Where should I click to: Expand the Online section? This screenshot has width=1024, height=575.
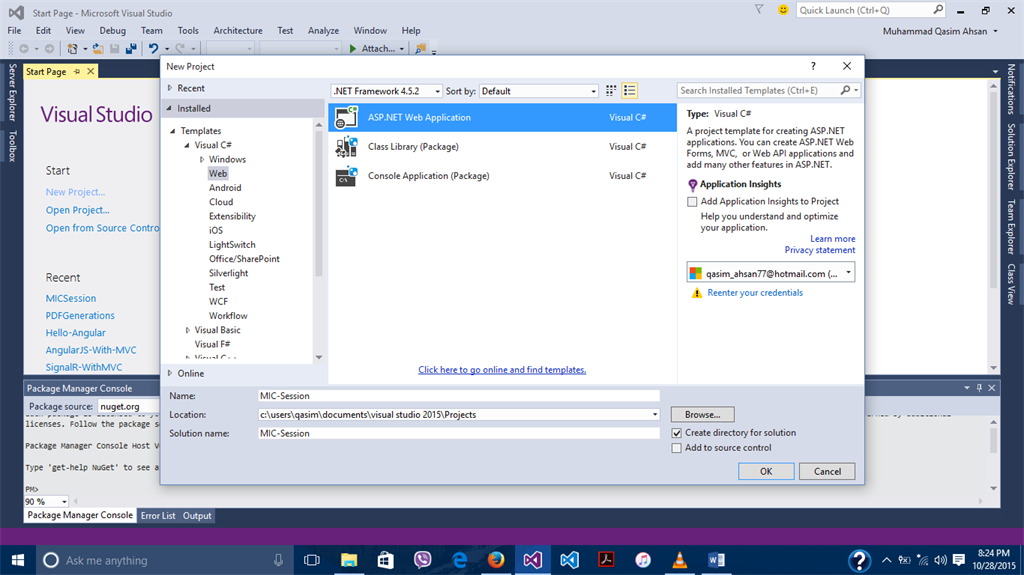[170, 373]
